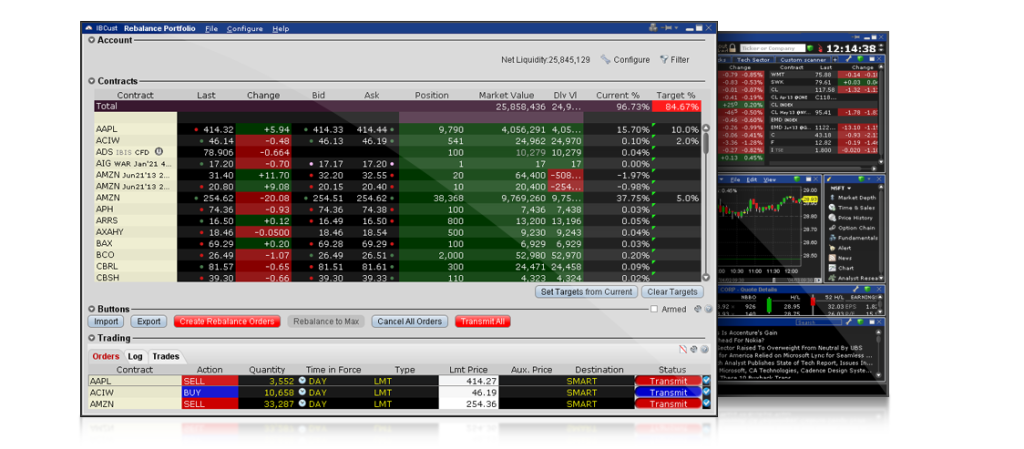
Task: Enable the Armed checkbox
Action: click(654, 309)
